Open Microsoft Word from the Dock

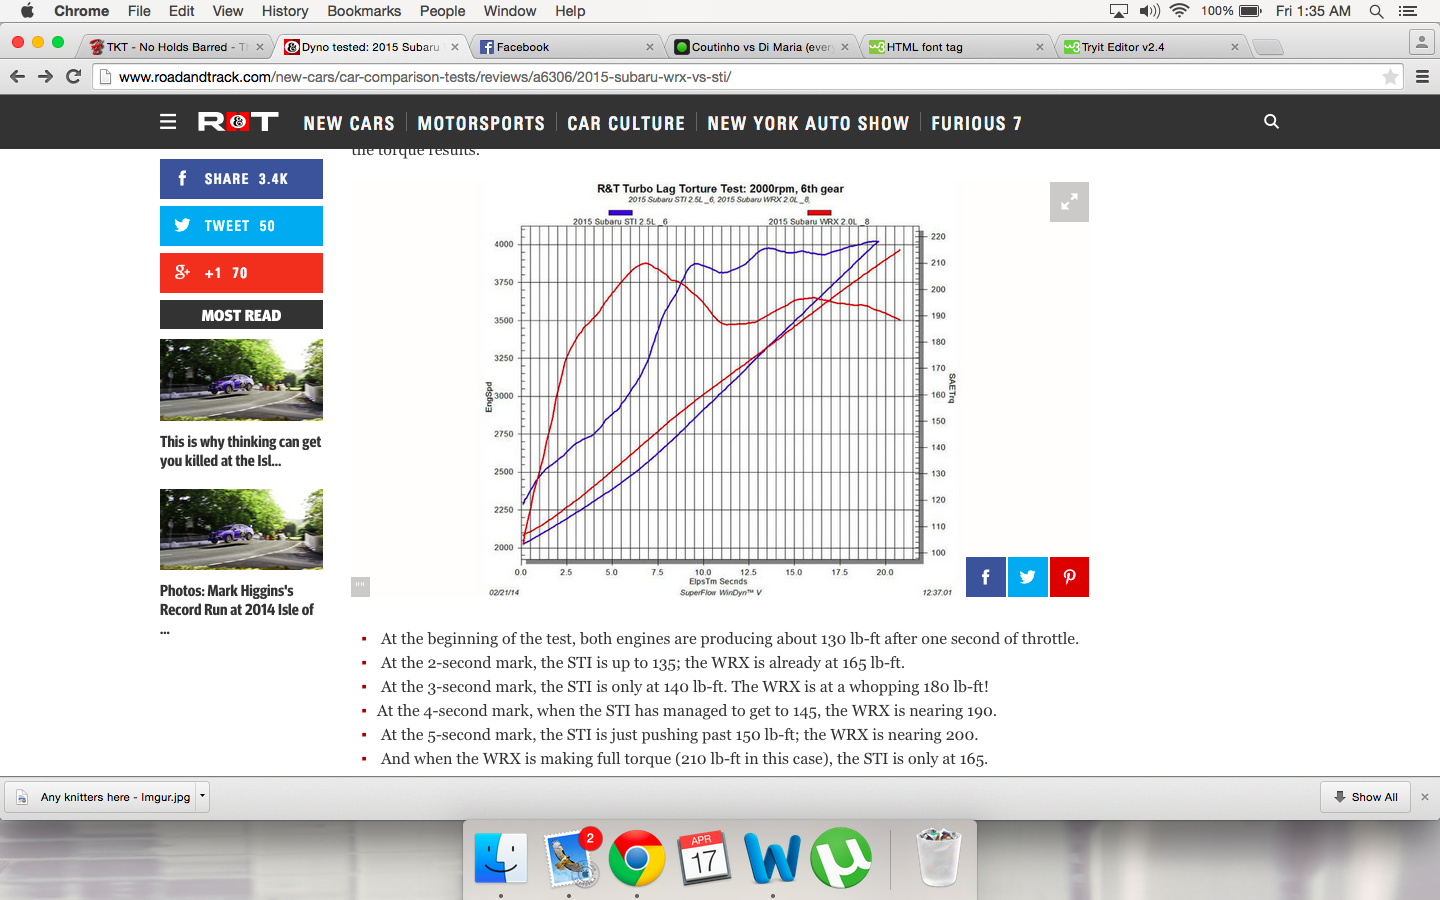coord(772,858)
